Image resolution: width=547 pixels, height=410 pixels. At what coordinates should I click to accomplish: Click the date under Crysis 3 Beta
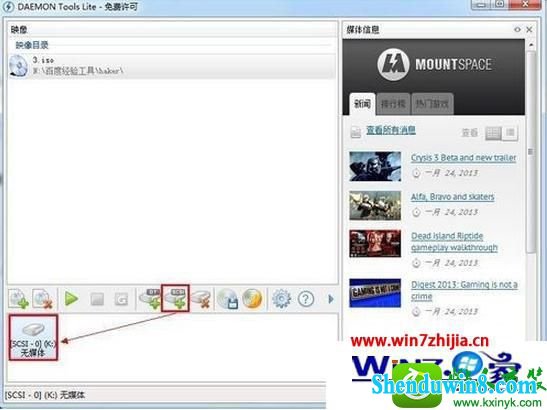coord(451,173)
